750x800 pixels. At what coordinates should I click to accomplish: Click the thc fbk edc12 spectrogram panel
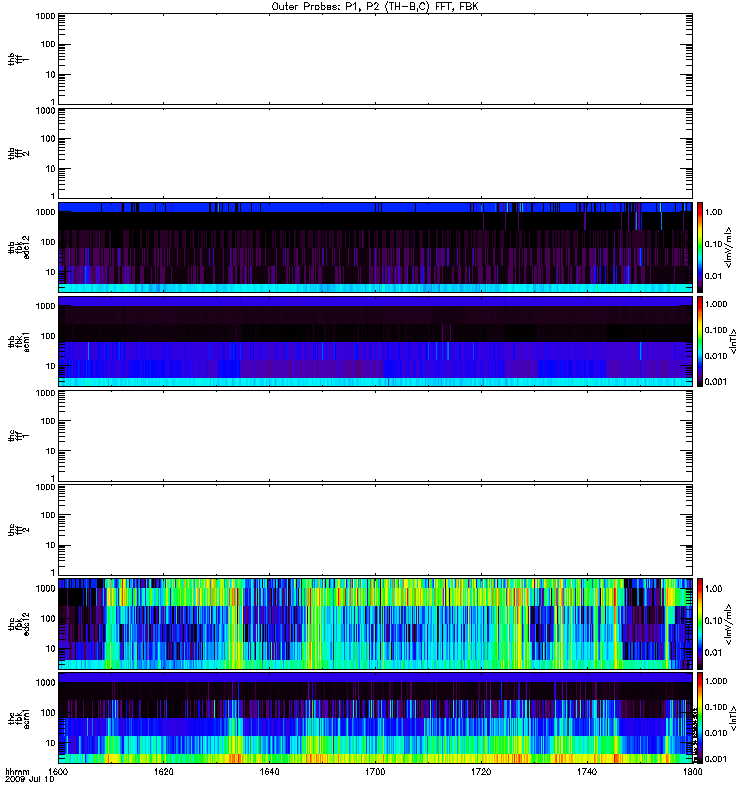pyautogui.click(x=375, y=624)
